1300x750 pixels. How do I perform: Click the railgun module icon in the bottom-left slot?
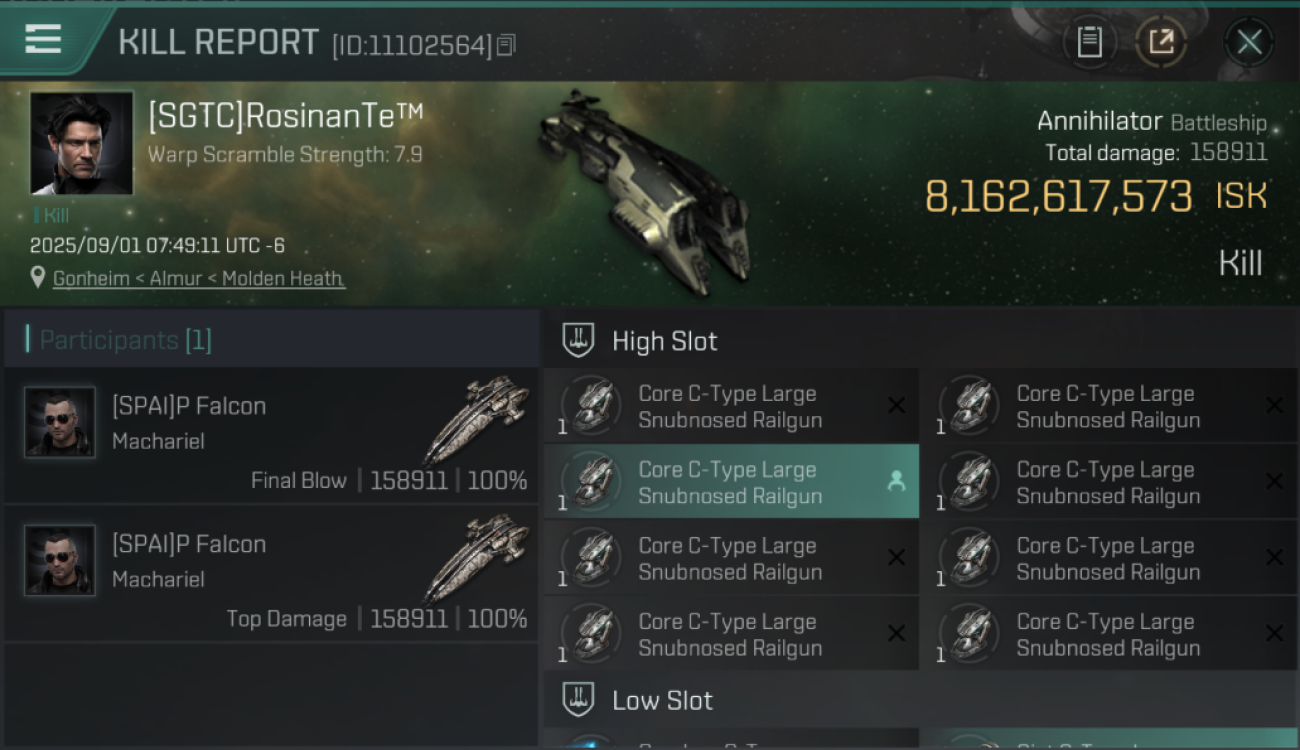coord(593,634)
